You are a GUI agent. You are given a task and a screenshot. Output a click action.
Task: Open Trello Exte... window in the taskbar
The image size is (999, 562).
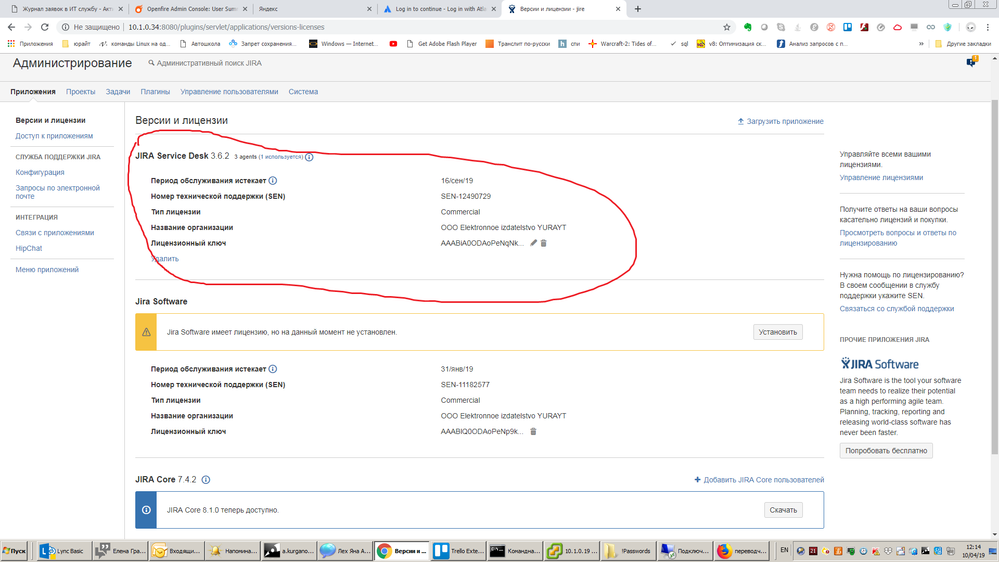pyautogui.click(x=459, y=551)
